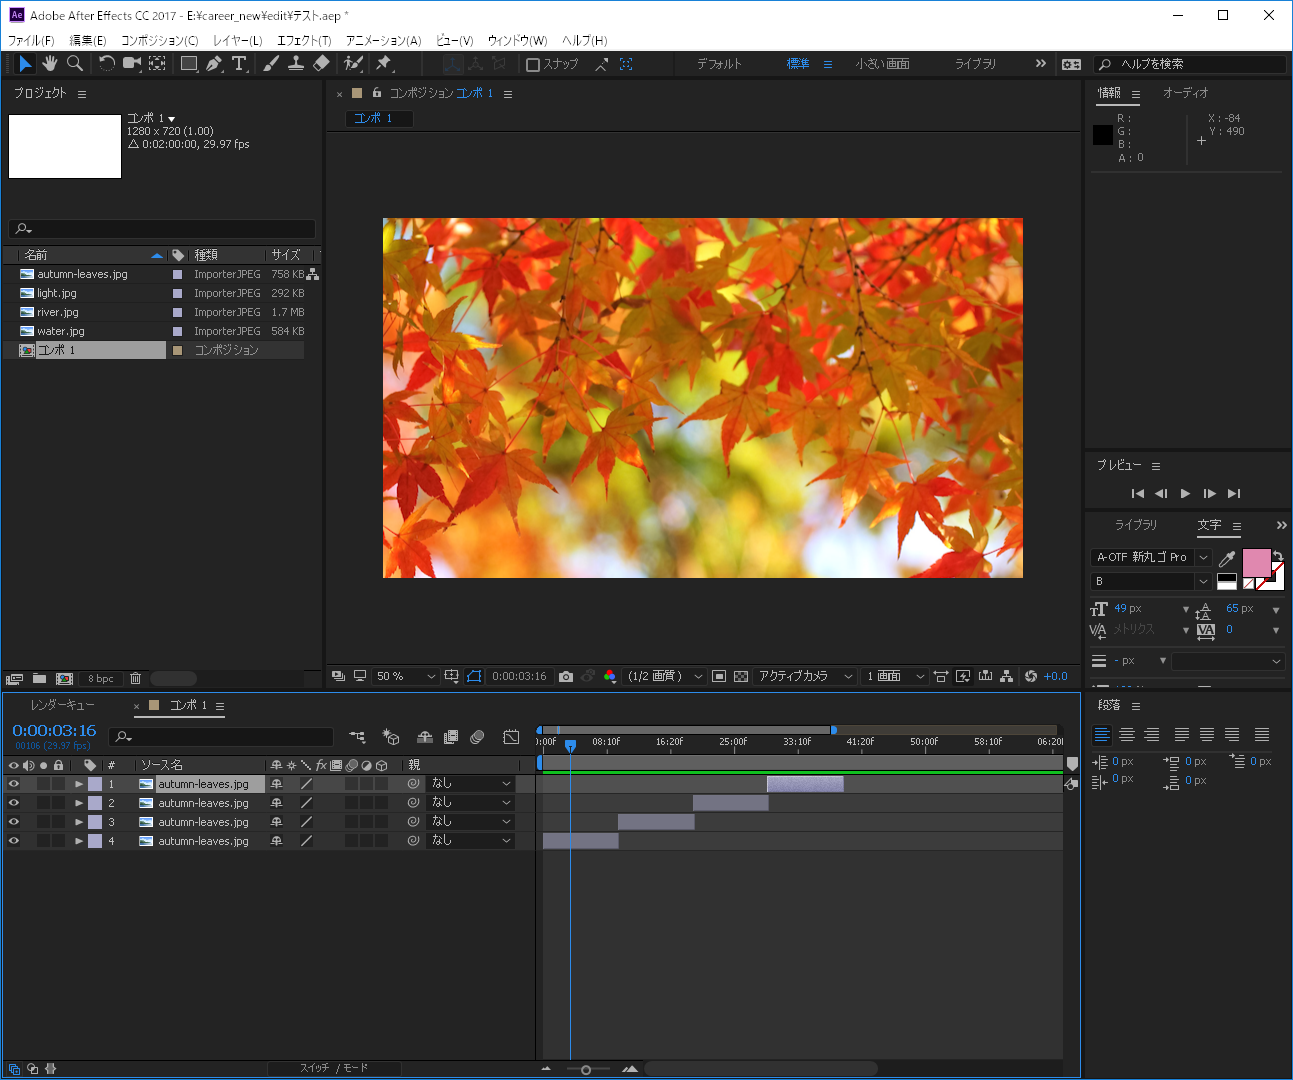Open the 50% magnification dropdown

[x=406, y=677]
